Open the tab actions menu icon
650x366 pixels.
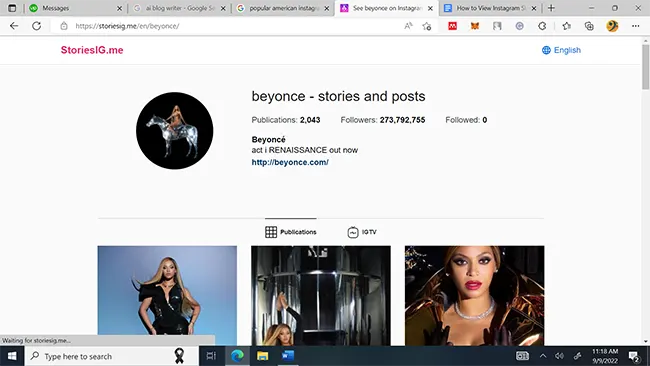pos(12,8)
